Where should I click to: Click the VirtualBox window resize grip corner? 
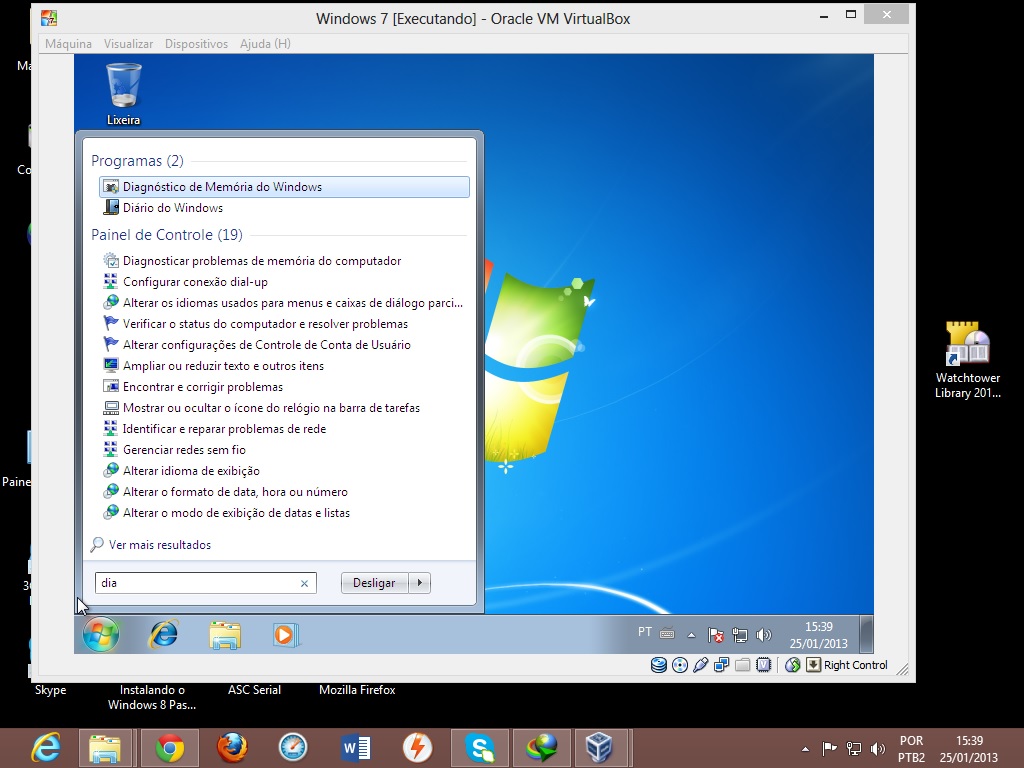point(903,669)
